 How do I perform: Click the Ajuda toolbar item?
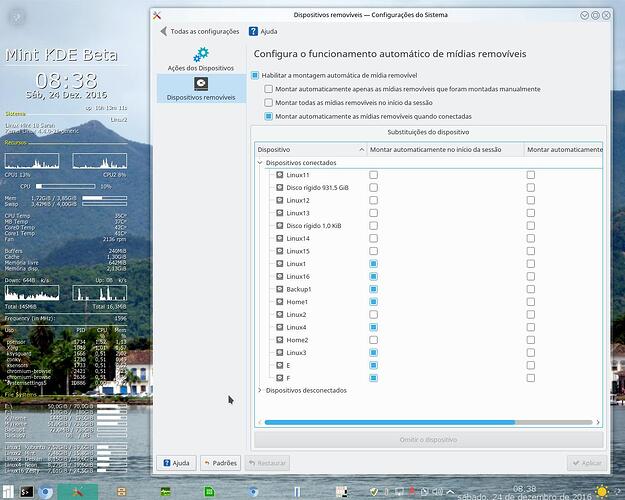(263, 31)
